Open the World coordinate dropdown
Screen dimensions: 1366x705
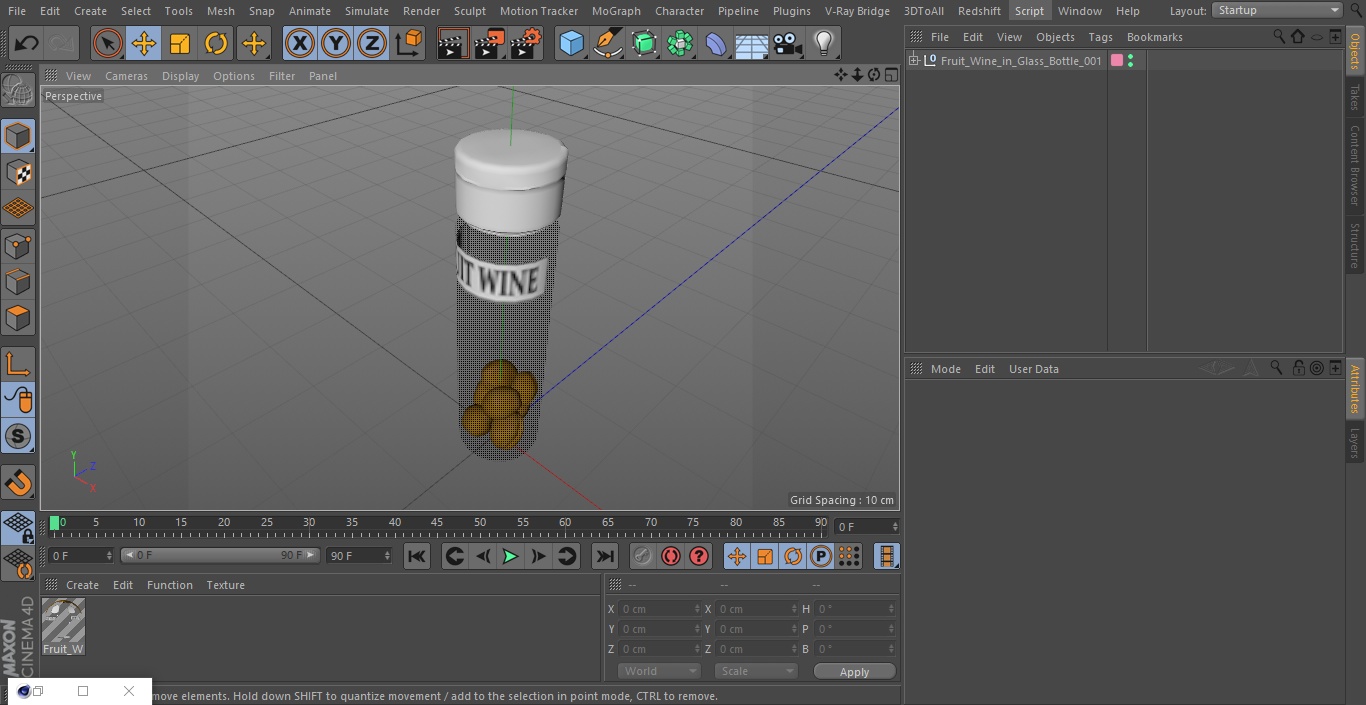pos(658,671)
